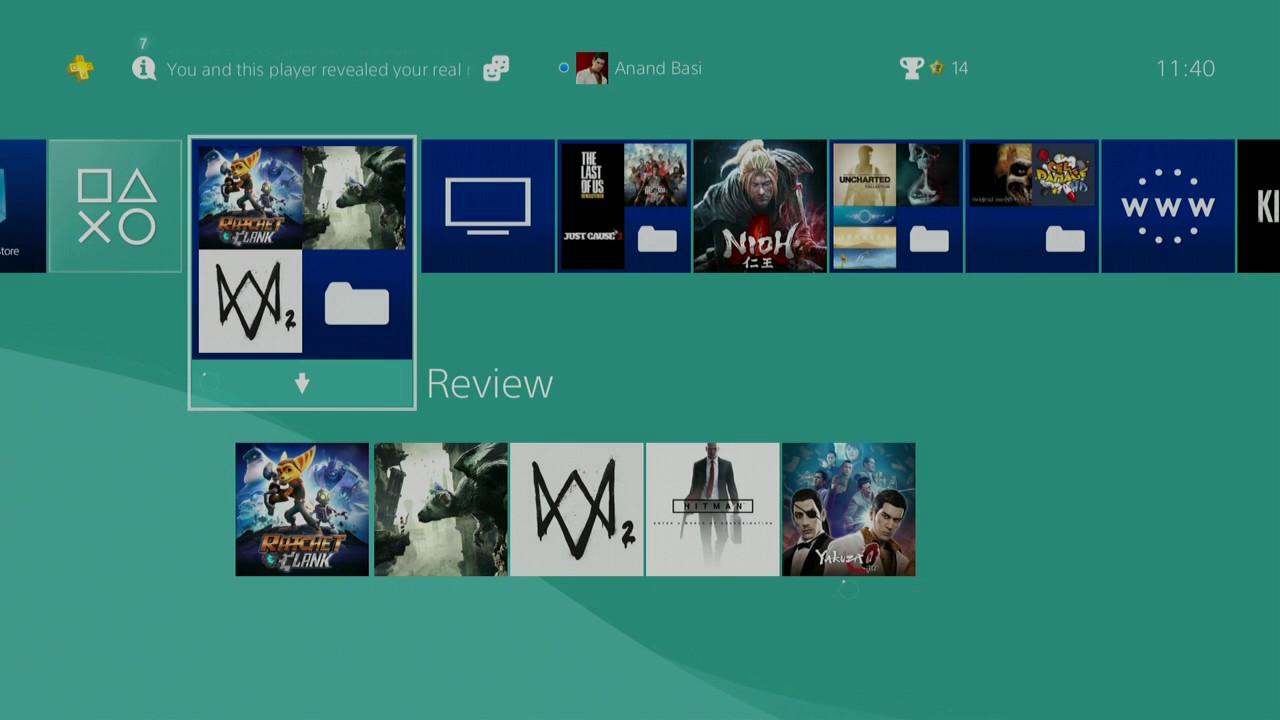This screenshot has width=1280, height=720.
Task: Expand the Review folder down arrow
Action: (x=302, y=384)
